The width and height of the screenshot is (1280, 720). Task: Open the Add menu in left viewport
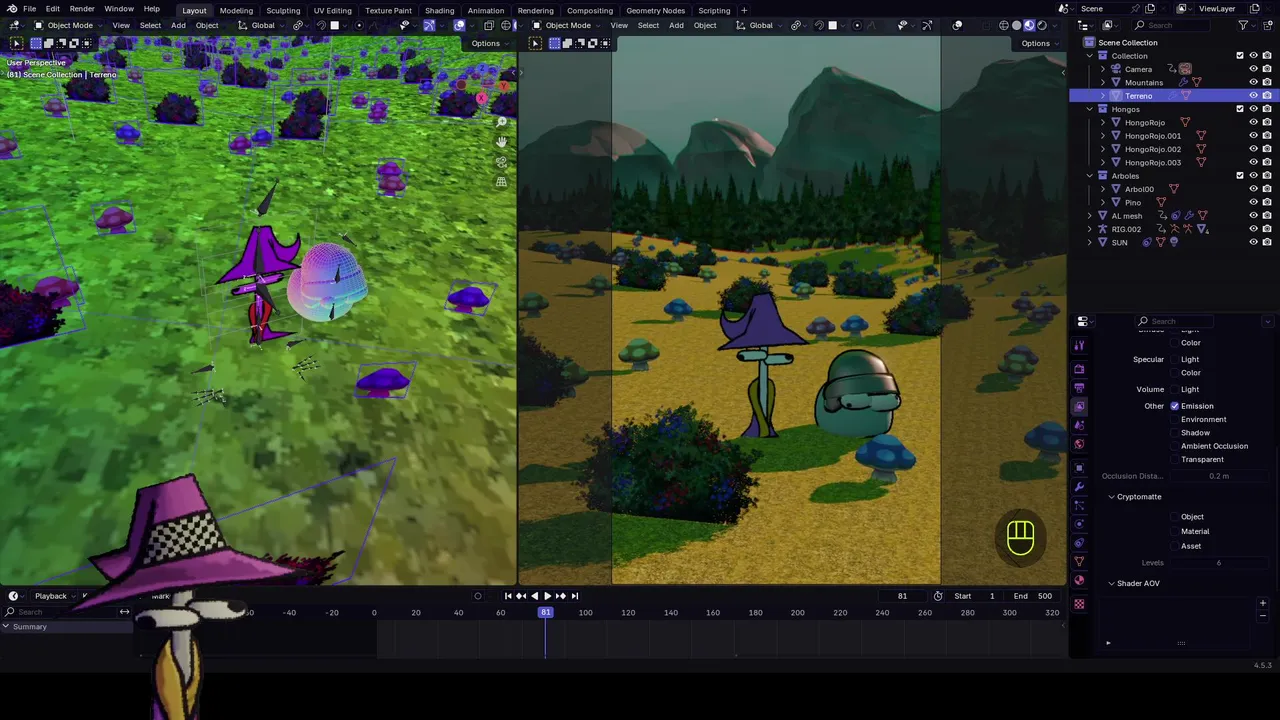tap(178, 25)
